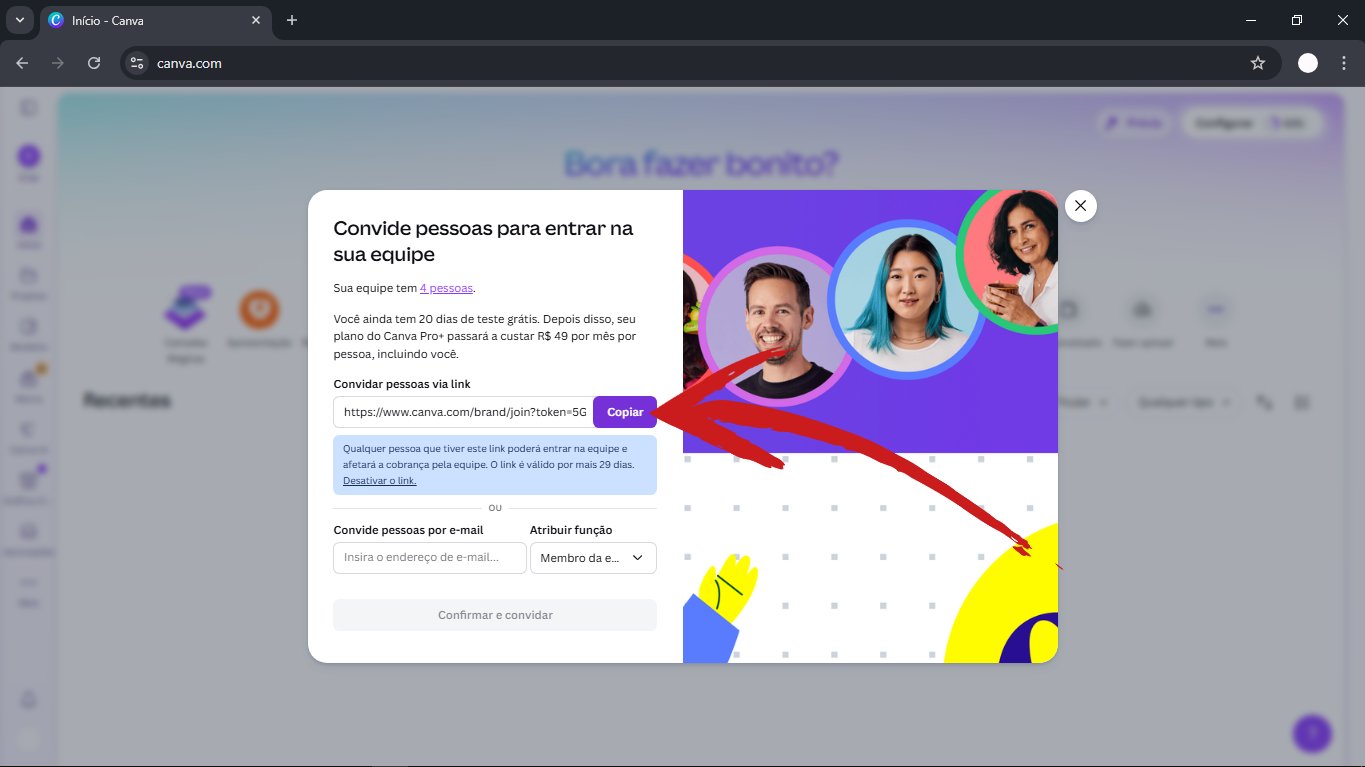This screenshot has width=1365, height=767.
Task: Minimize the browser window
Action: click(x=1250, y=20)
